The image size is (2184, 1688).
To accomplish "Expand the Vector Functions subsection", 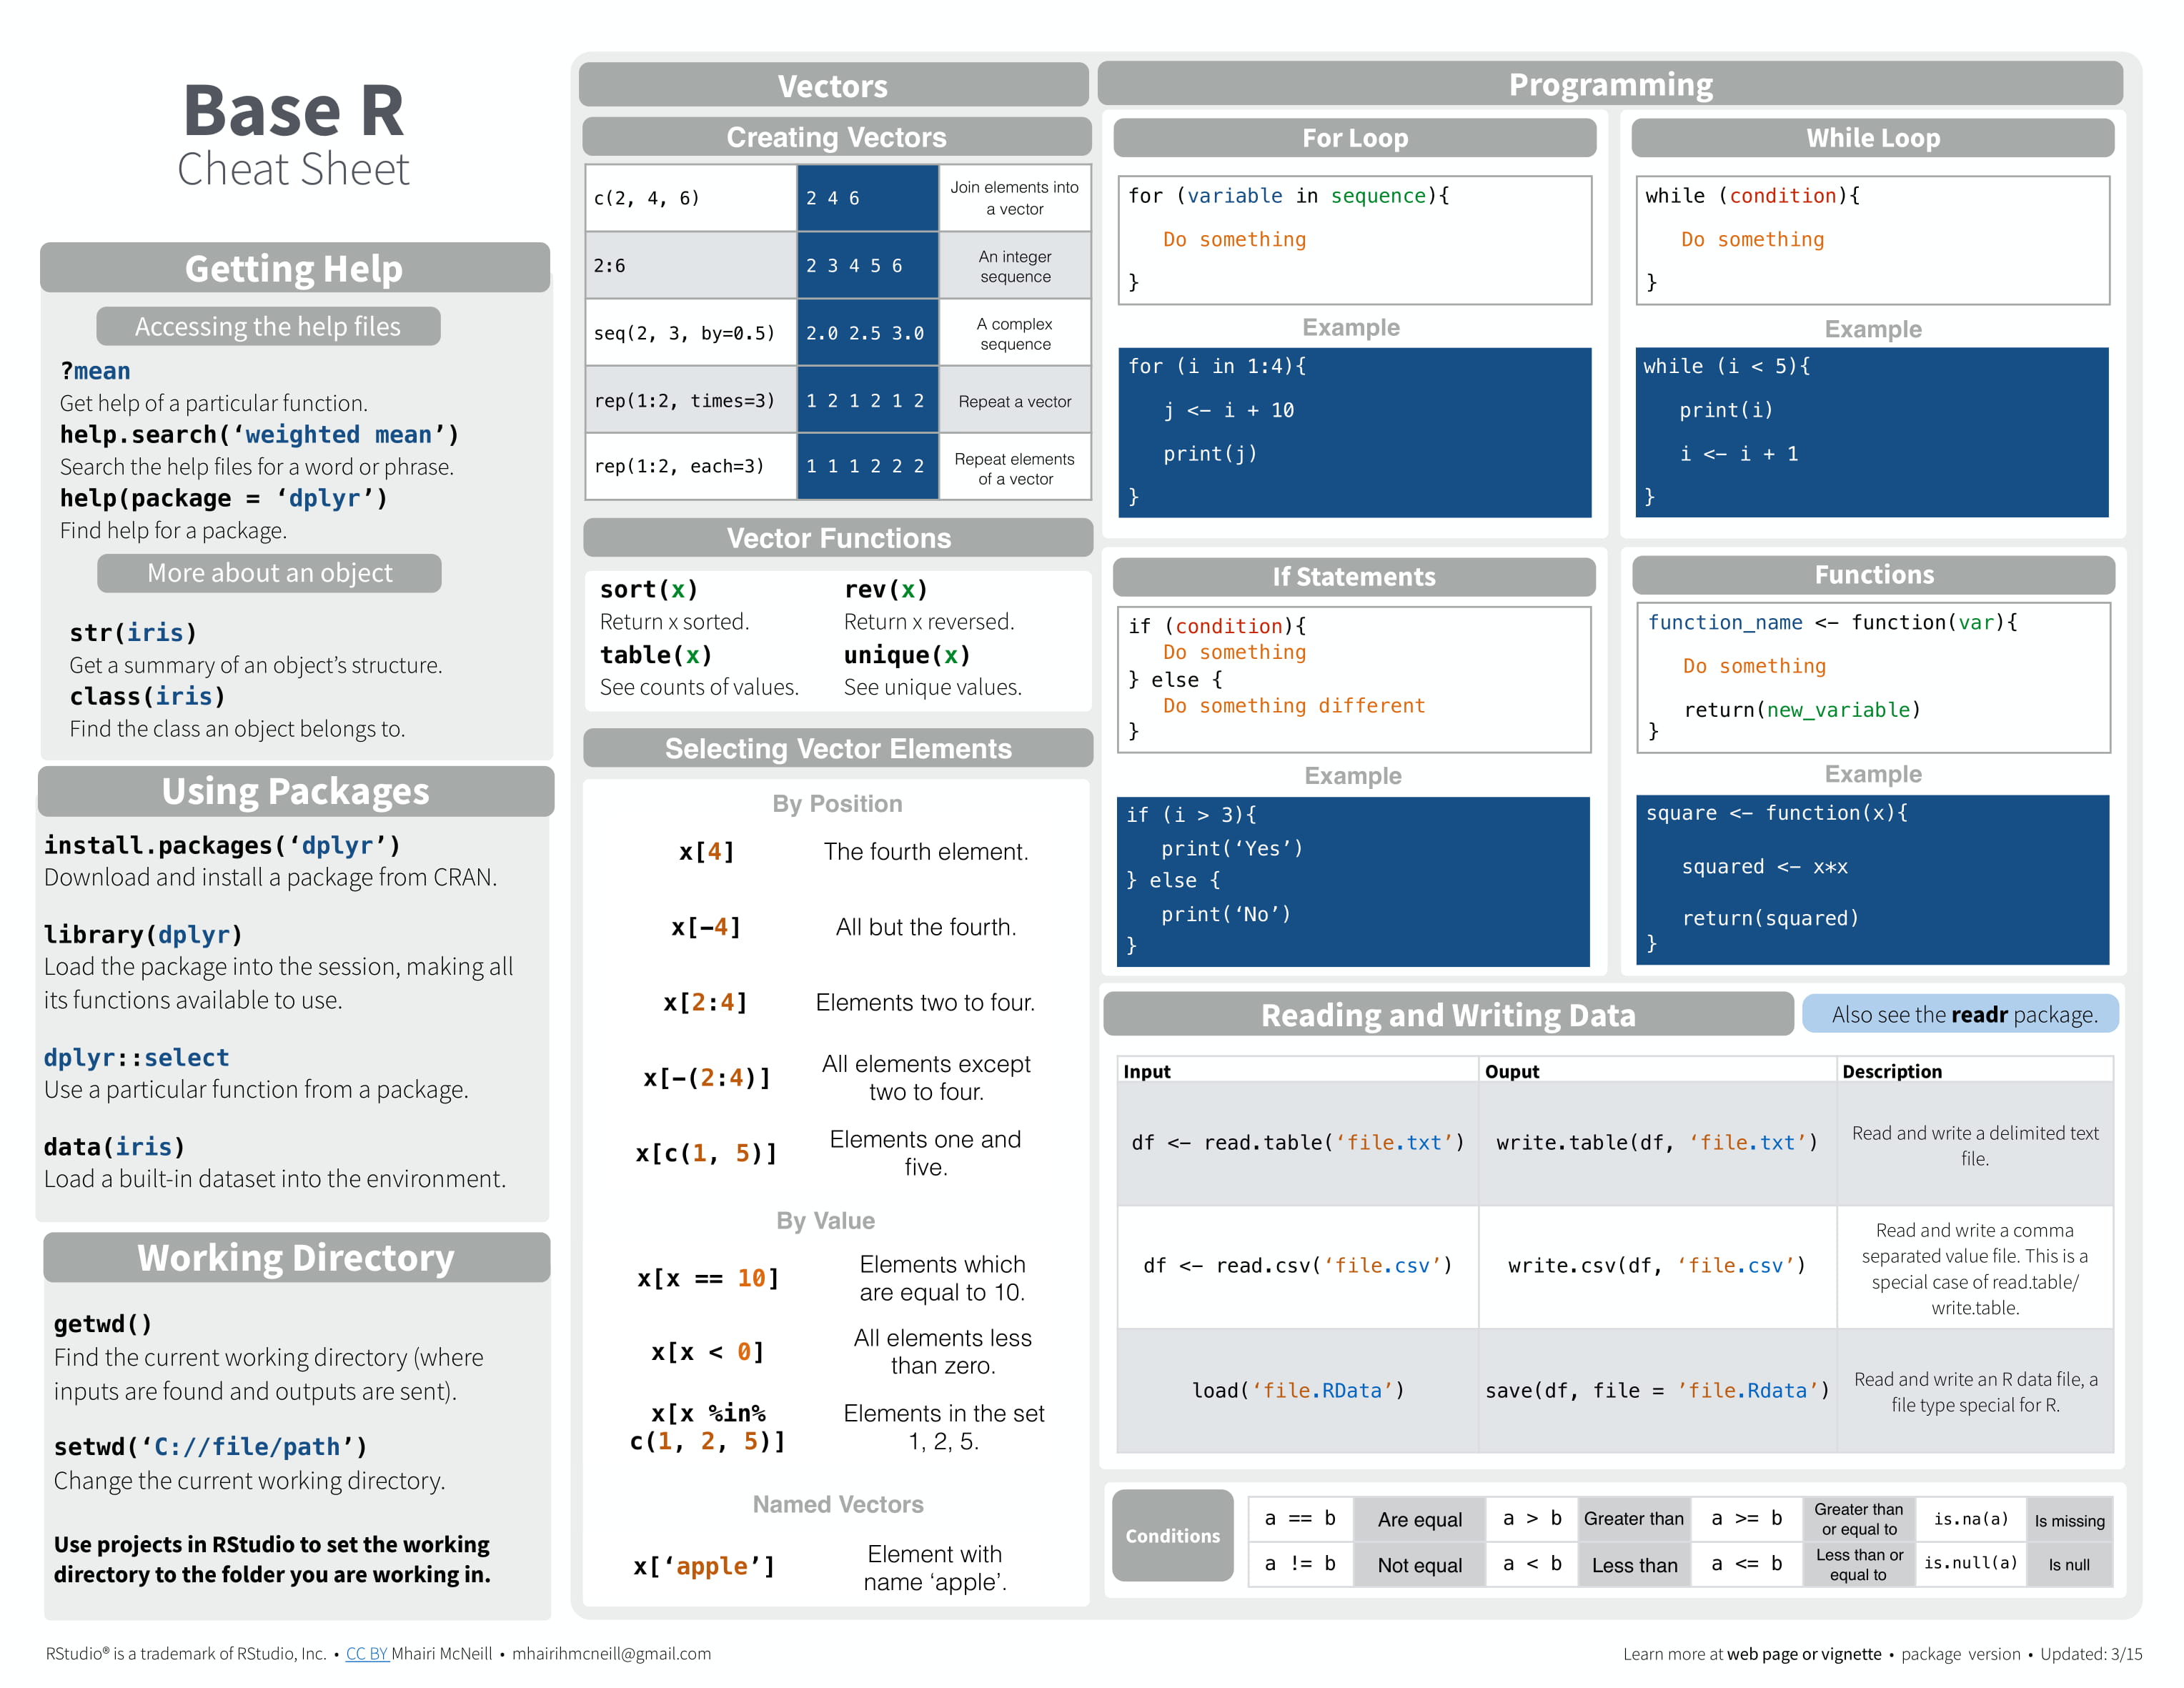I will 838,538.
